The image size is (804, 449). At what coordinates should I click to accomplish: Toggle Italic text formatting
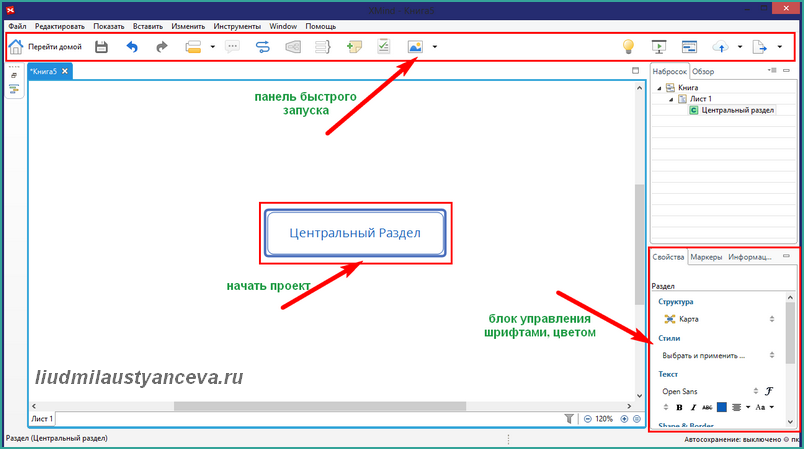[x=692, y=407]
